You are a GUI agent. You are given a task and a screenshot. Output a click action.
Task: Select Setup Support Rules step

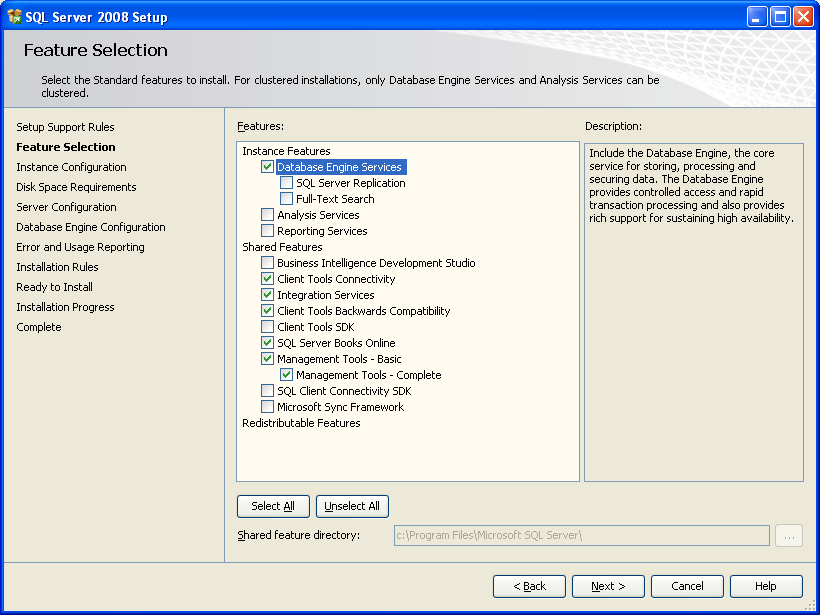tap(65, 127)
